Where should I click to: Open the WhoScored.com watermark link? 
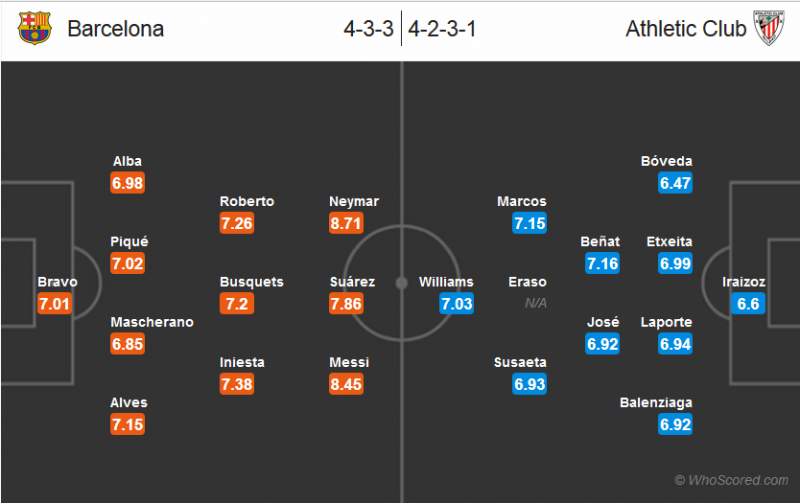pos(731,481)
